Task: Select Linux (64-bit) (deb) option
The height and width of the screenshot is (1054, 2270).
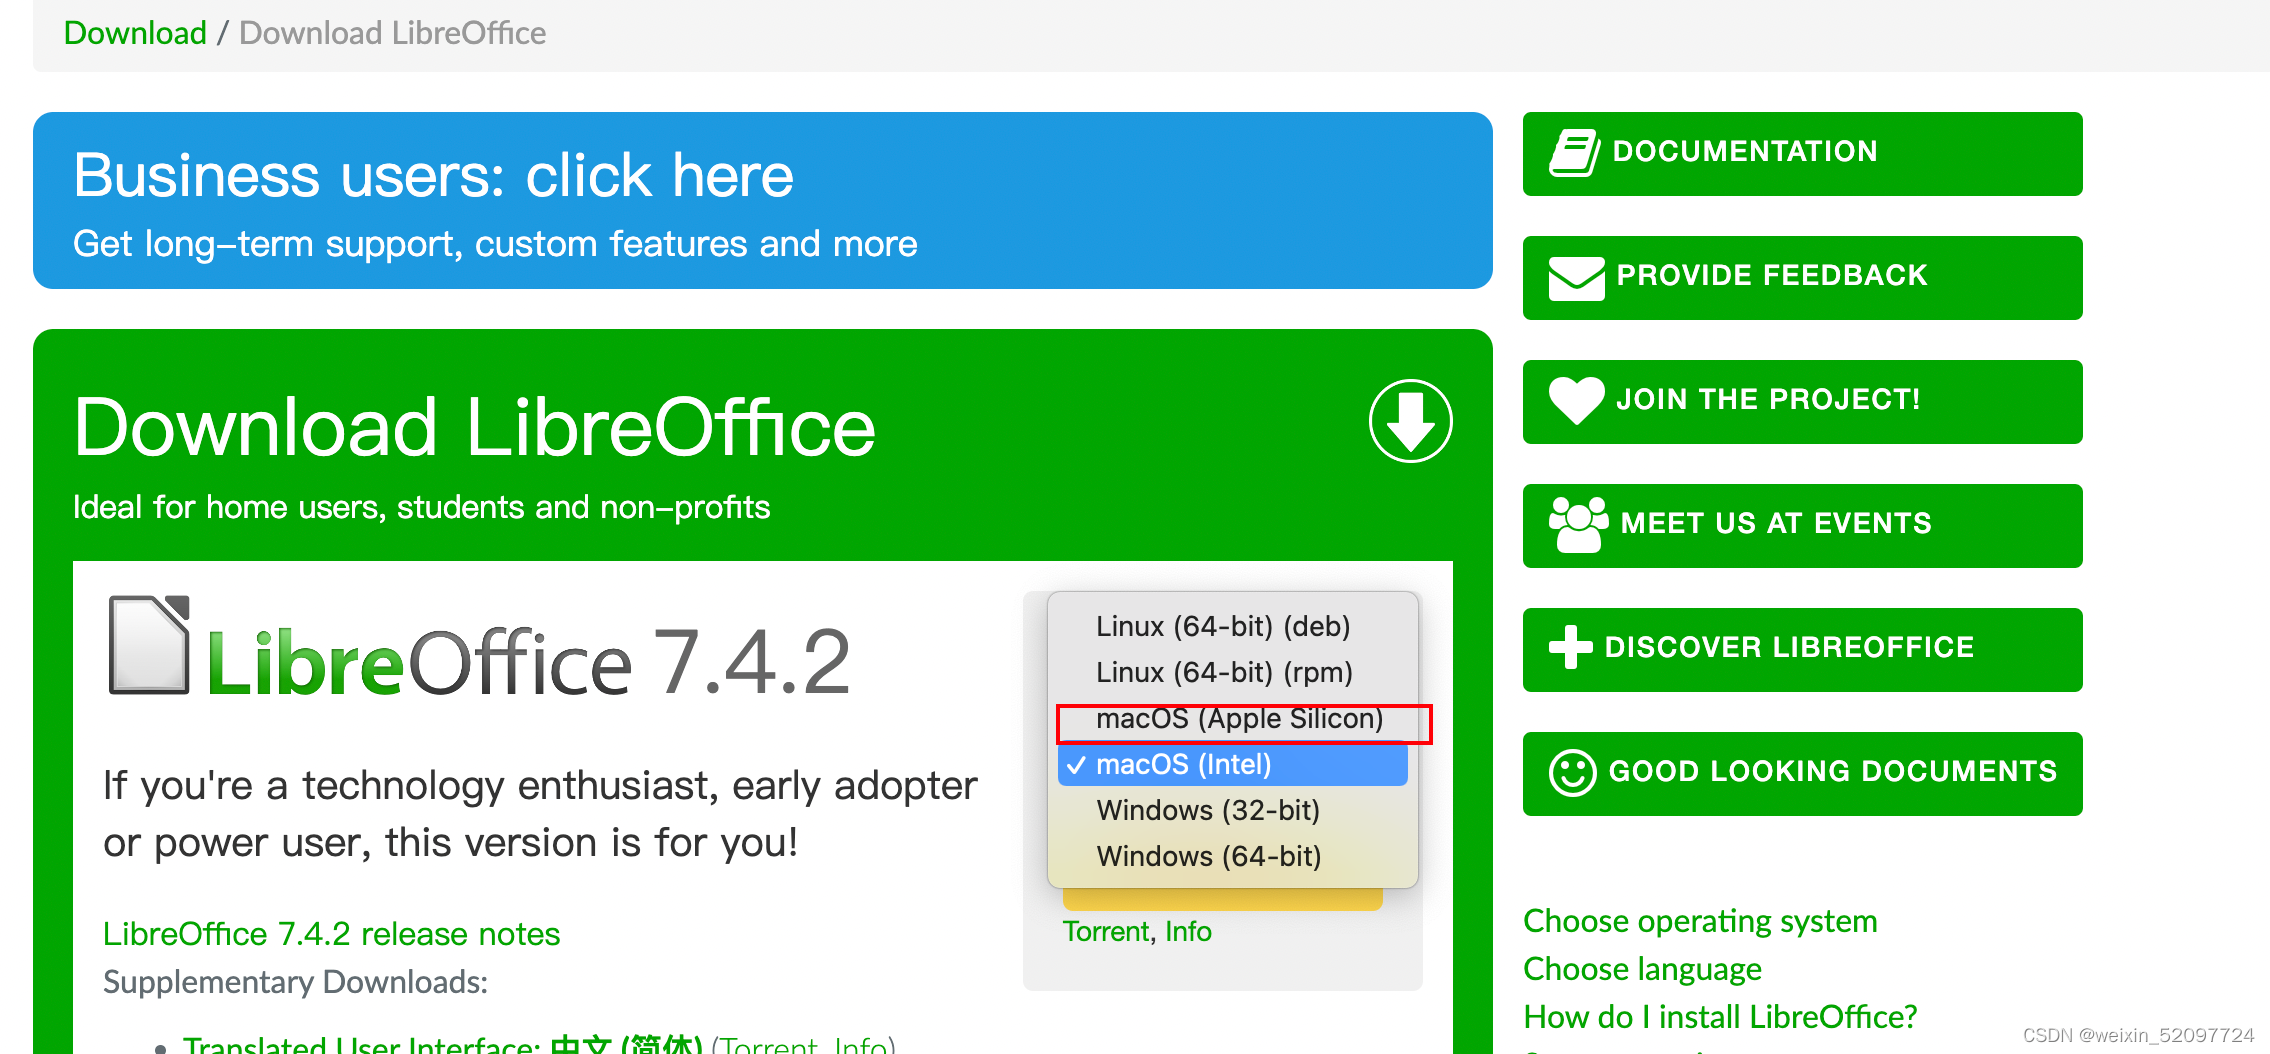Action: click(1232, 626)
